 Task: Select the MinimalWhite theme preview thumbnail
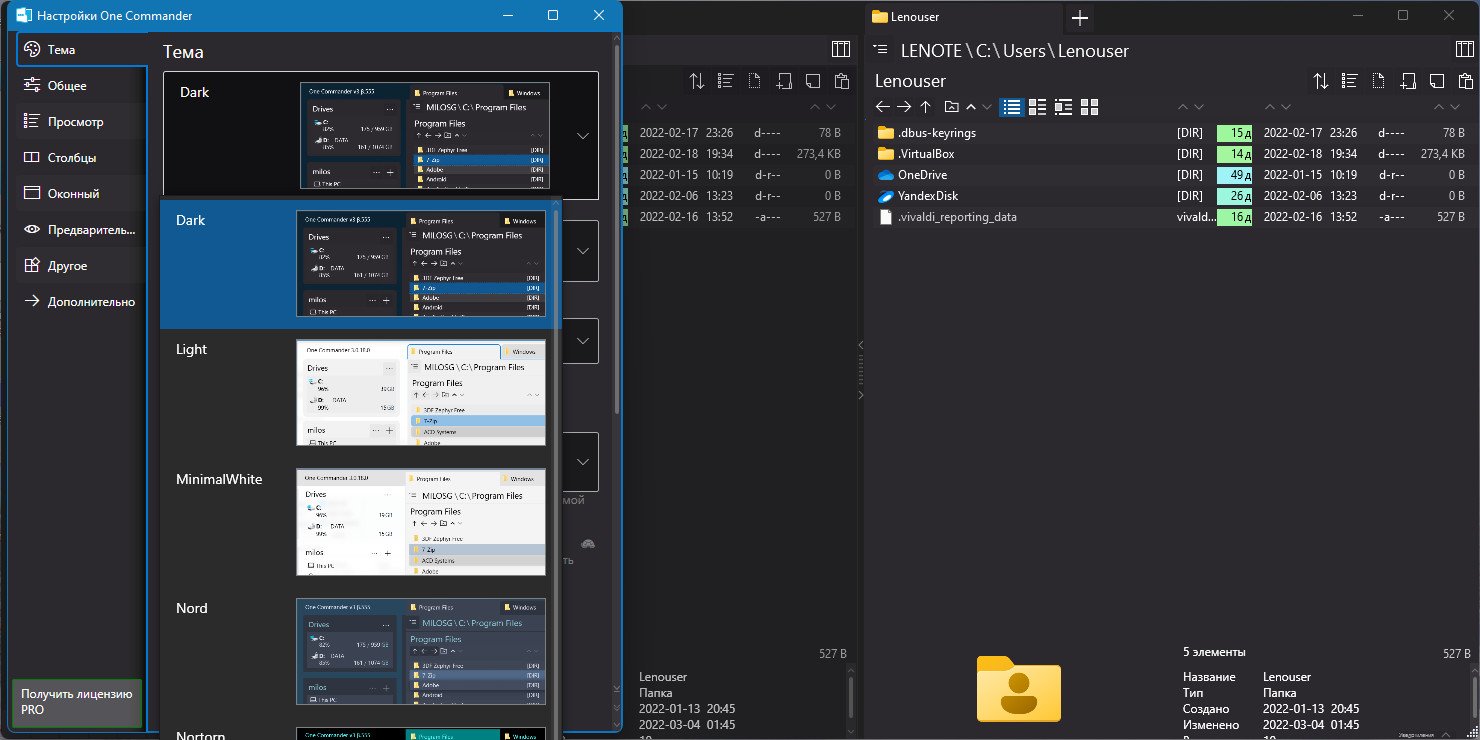[421, 522]
